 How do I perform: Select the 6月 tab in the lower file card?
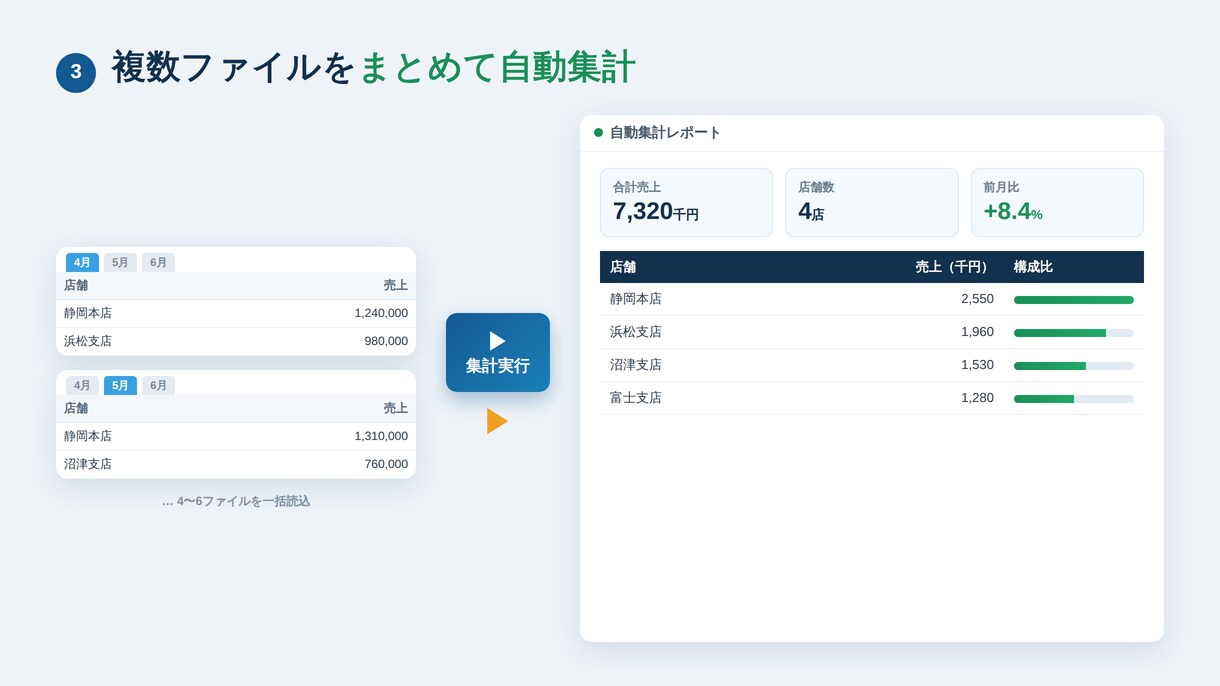tap(158, 385)
